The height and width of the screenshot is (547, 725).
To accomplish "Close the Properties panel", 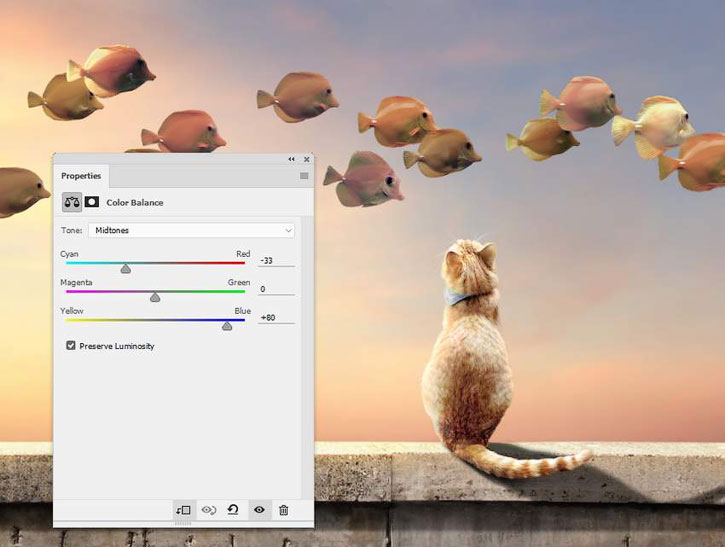I will 307,159.
